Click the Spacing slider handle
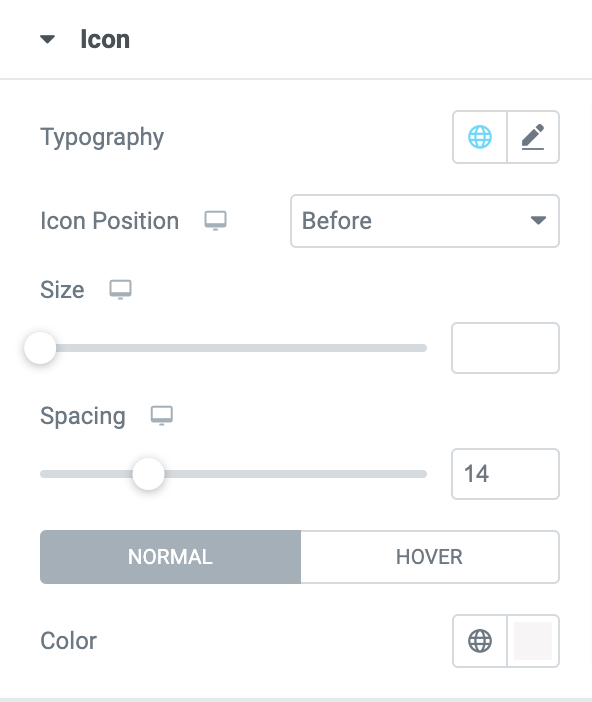 [148, 474]
